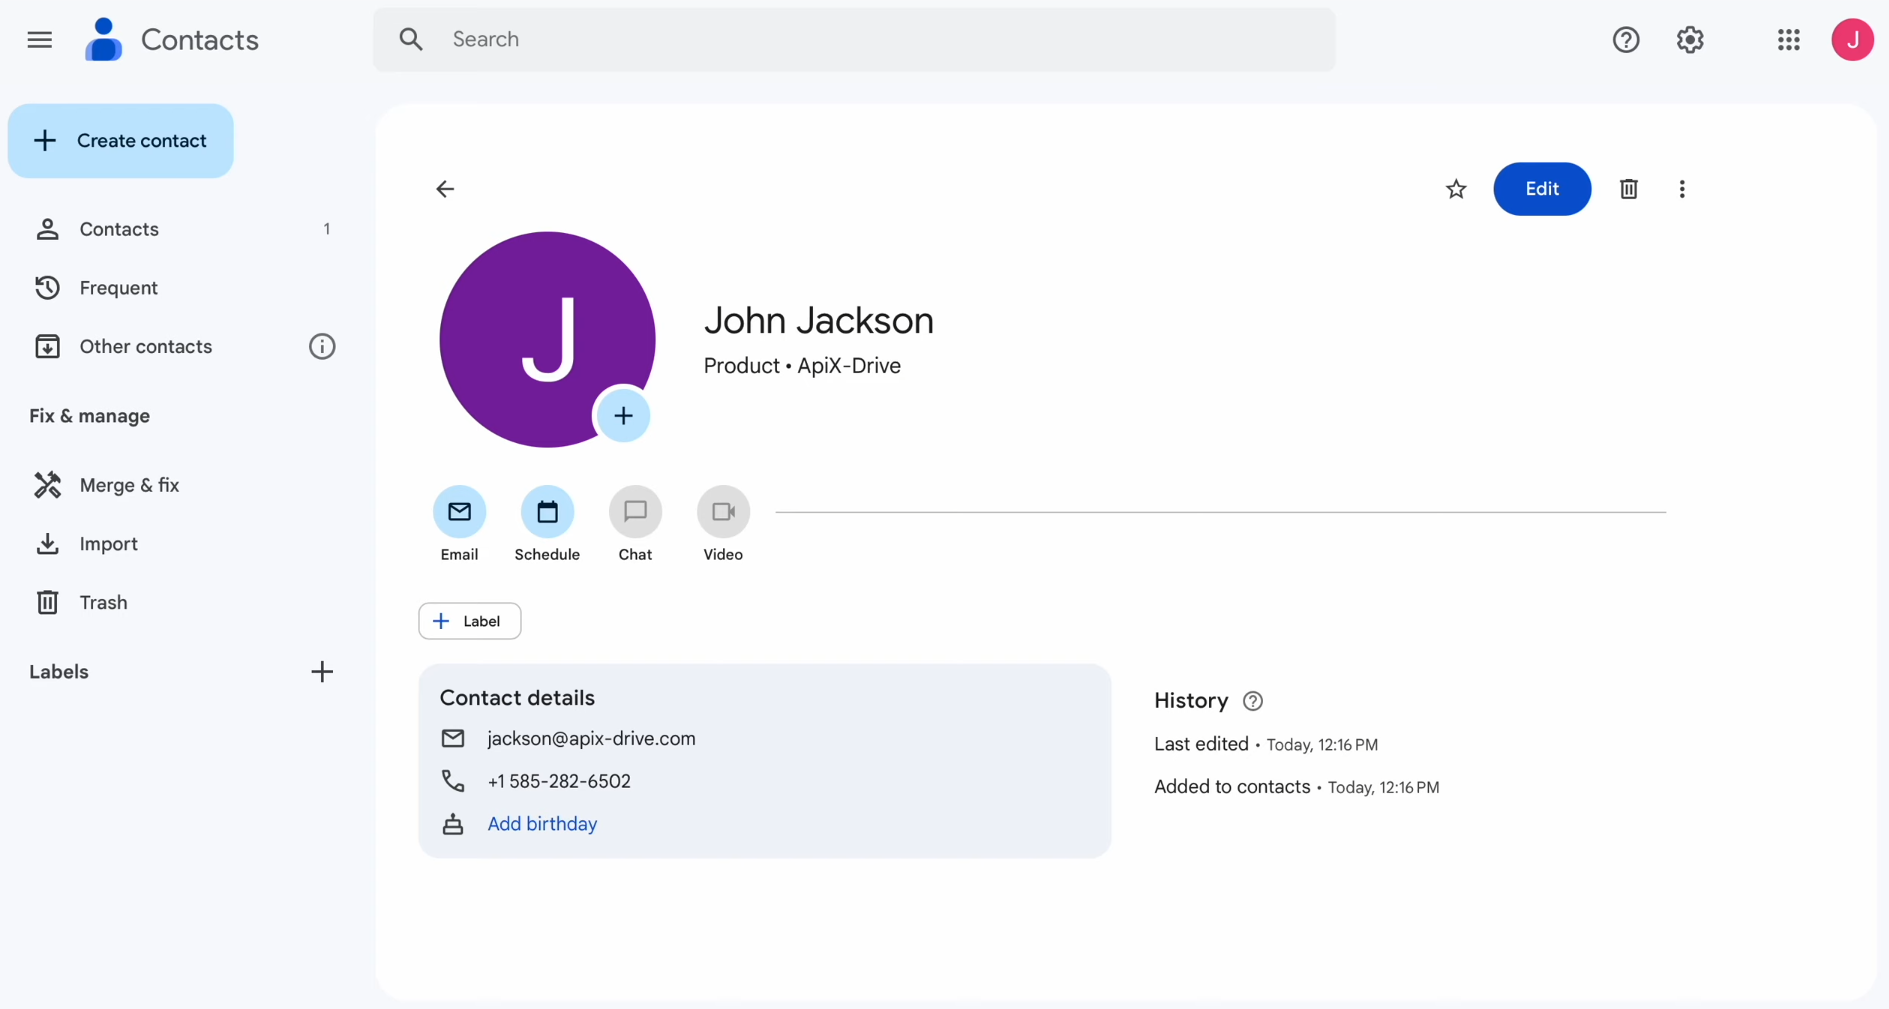Start a Video call icon
This screenshot has height=1009, width=1889.
click(722, 511)
